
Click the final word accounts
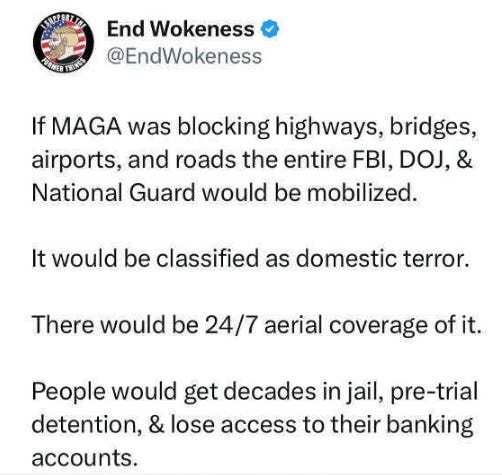pos(85,458)
